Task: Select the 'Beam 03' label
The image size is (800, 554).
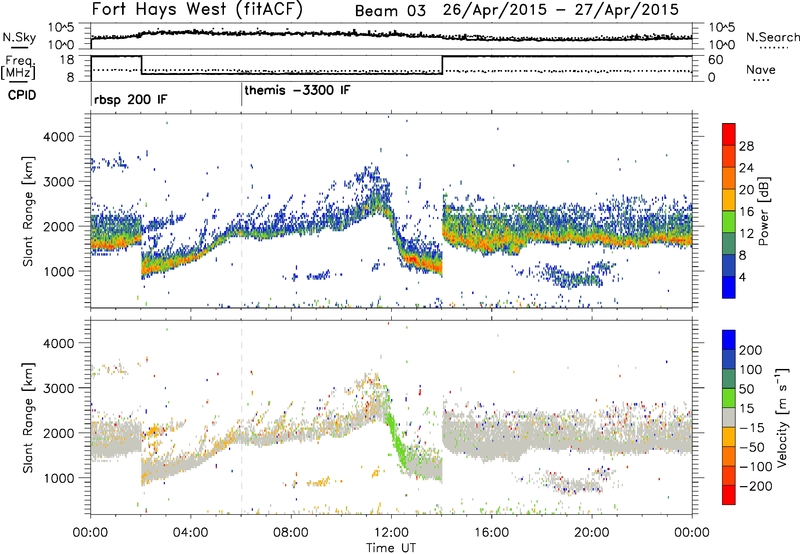Action: click(x=390, y=11)
